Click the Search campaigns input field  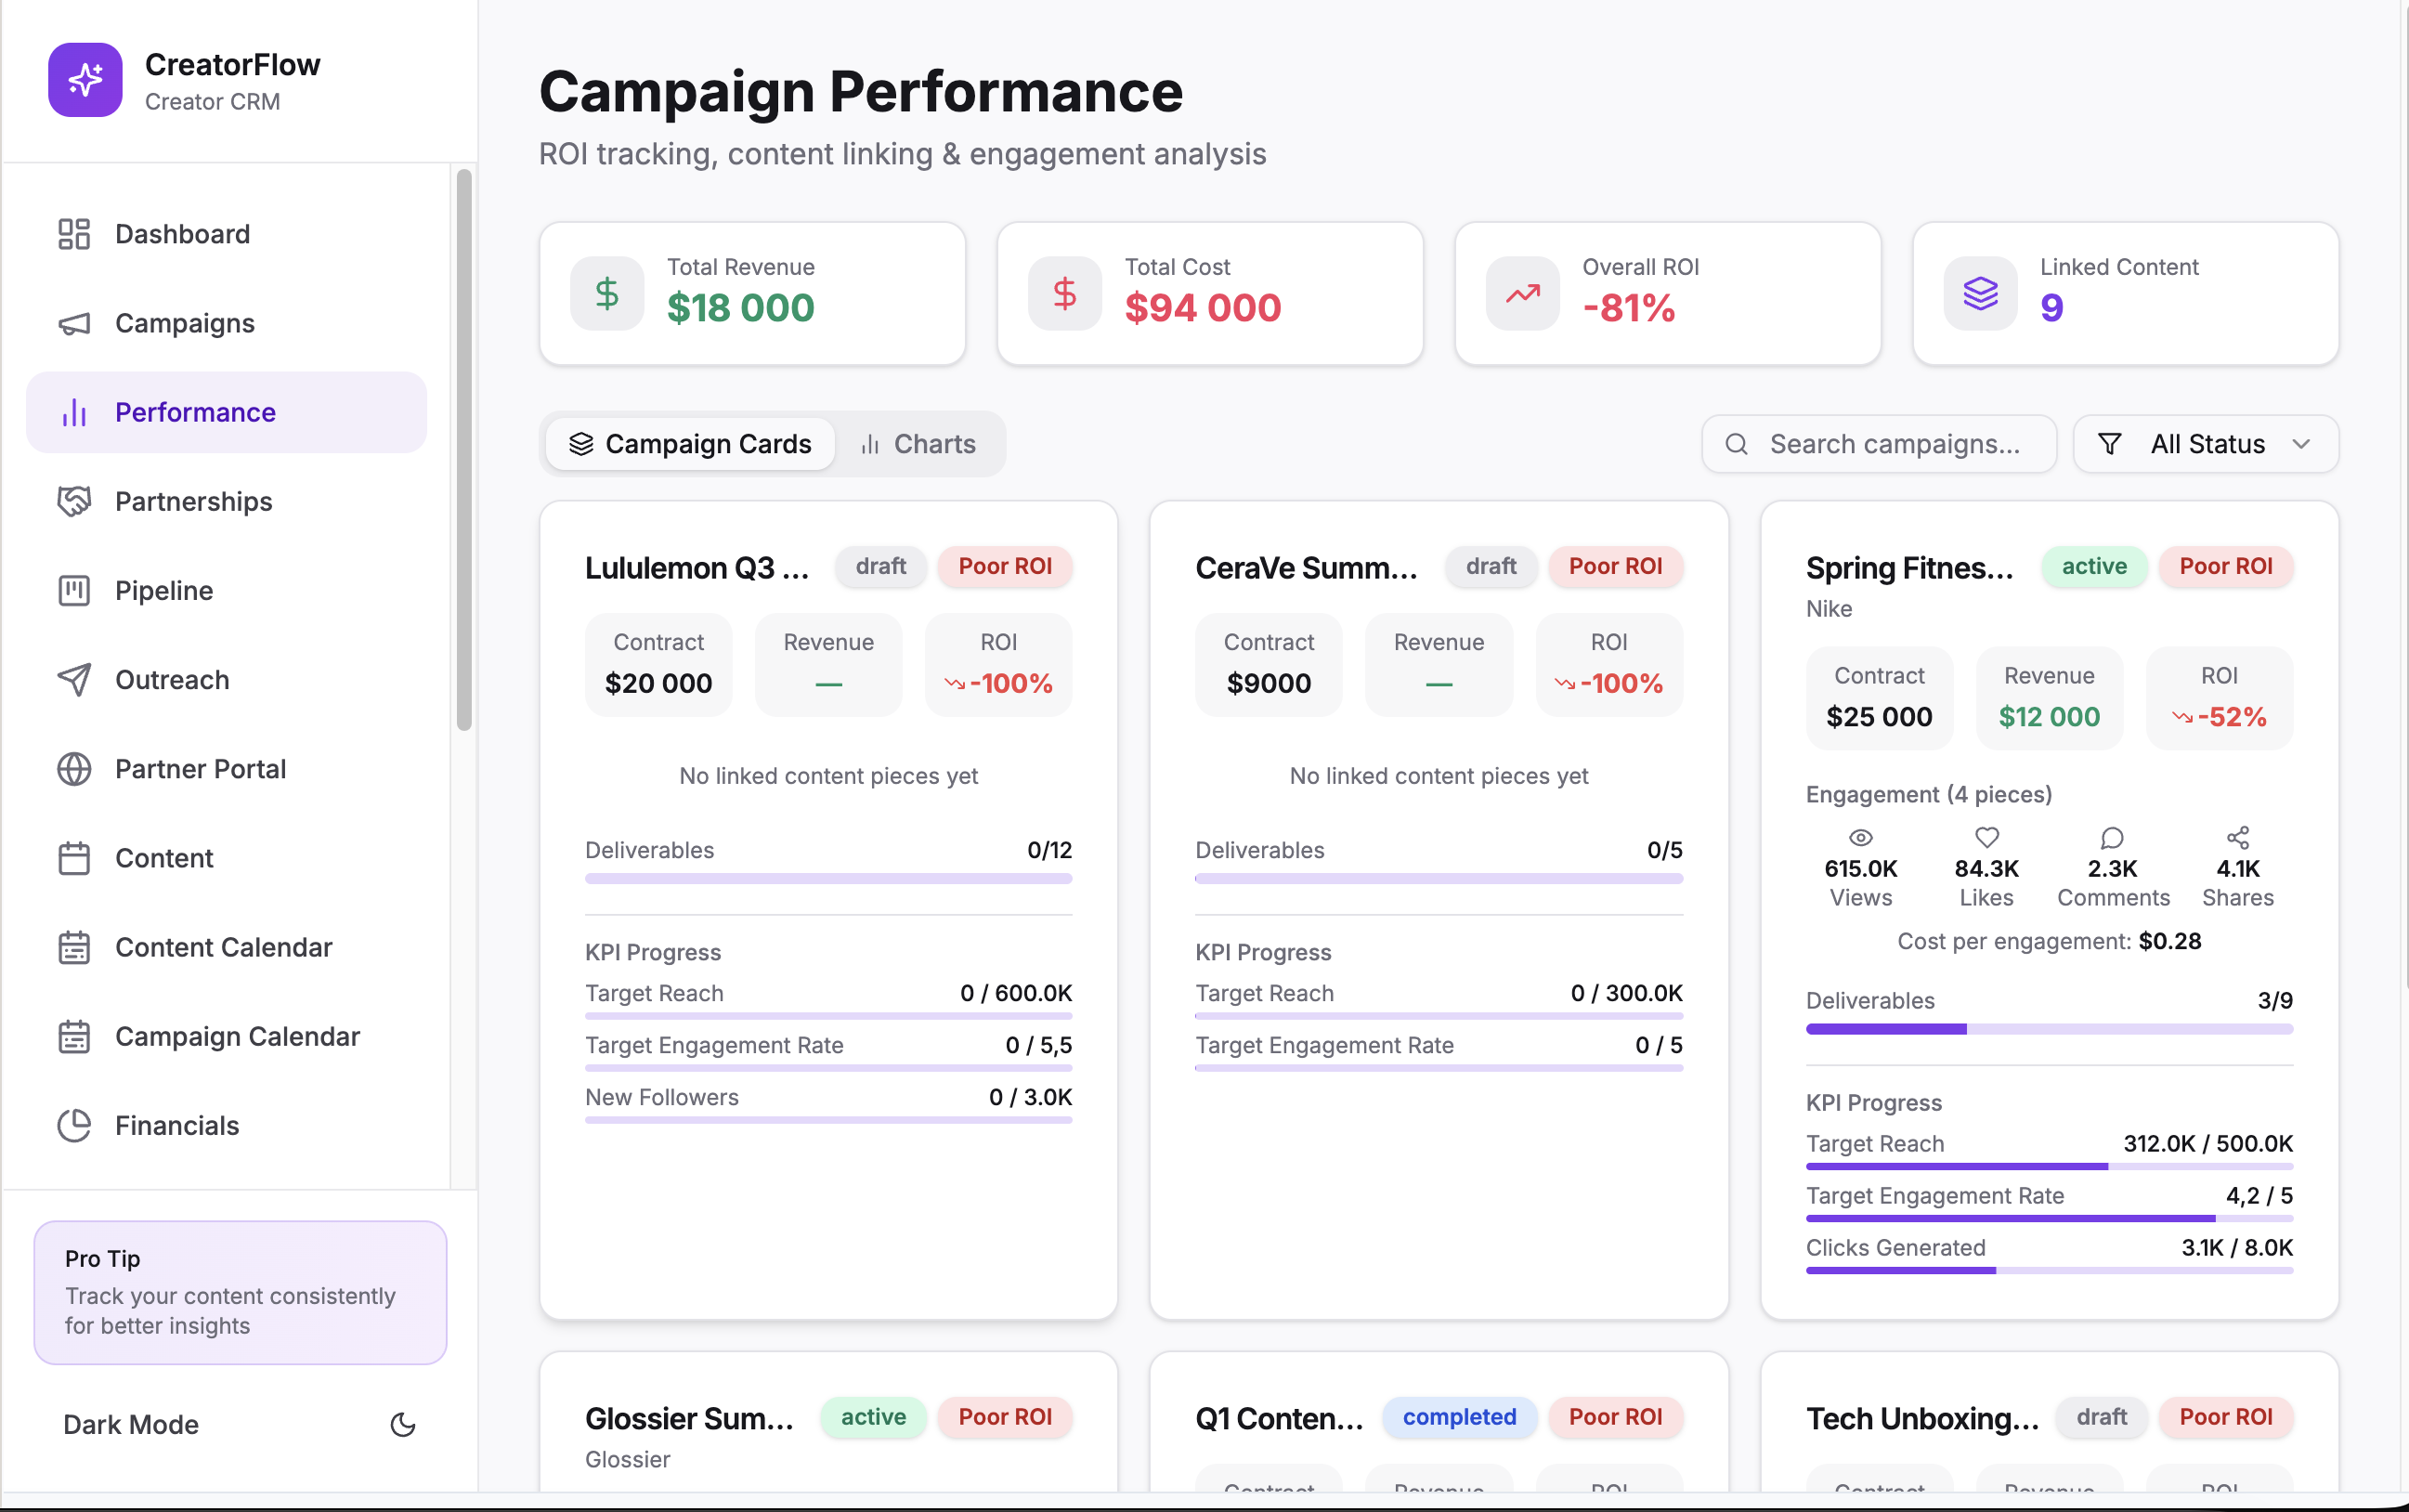coord(1879,444)
